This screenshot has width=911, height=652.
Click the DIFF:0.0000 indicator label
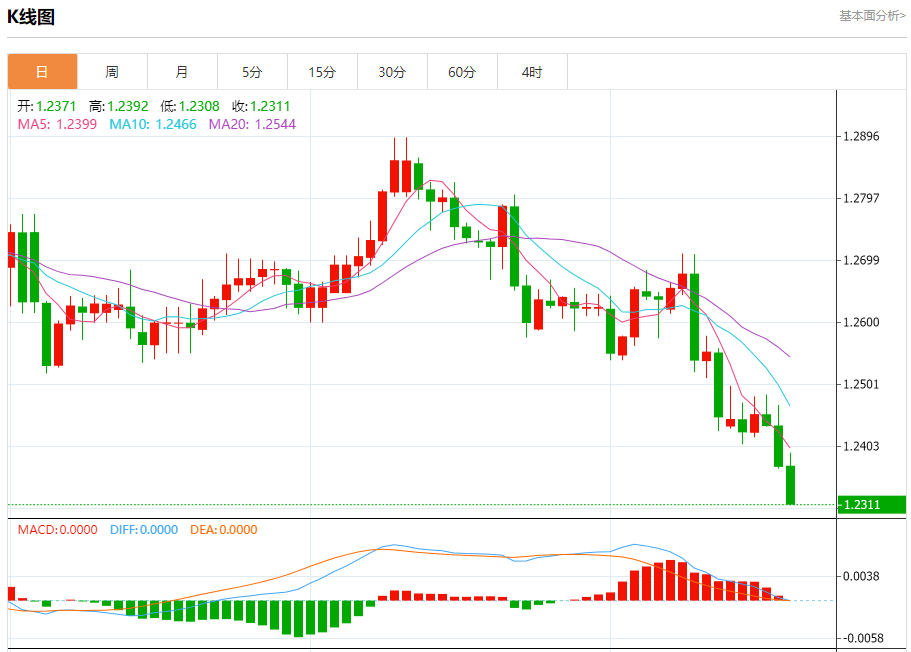pyautogui.click(x=144, y=530)
